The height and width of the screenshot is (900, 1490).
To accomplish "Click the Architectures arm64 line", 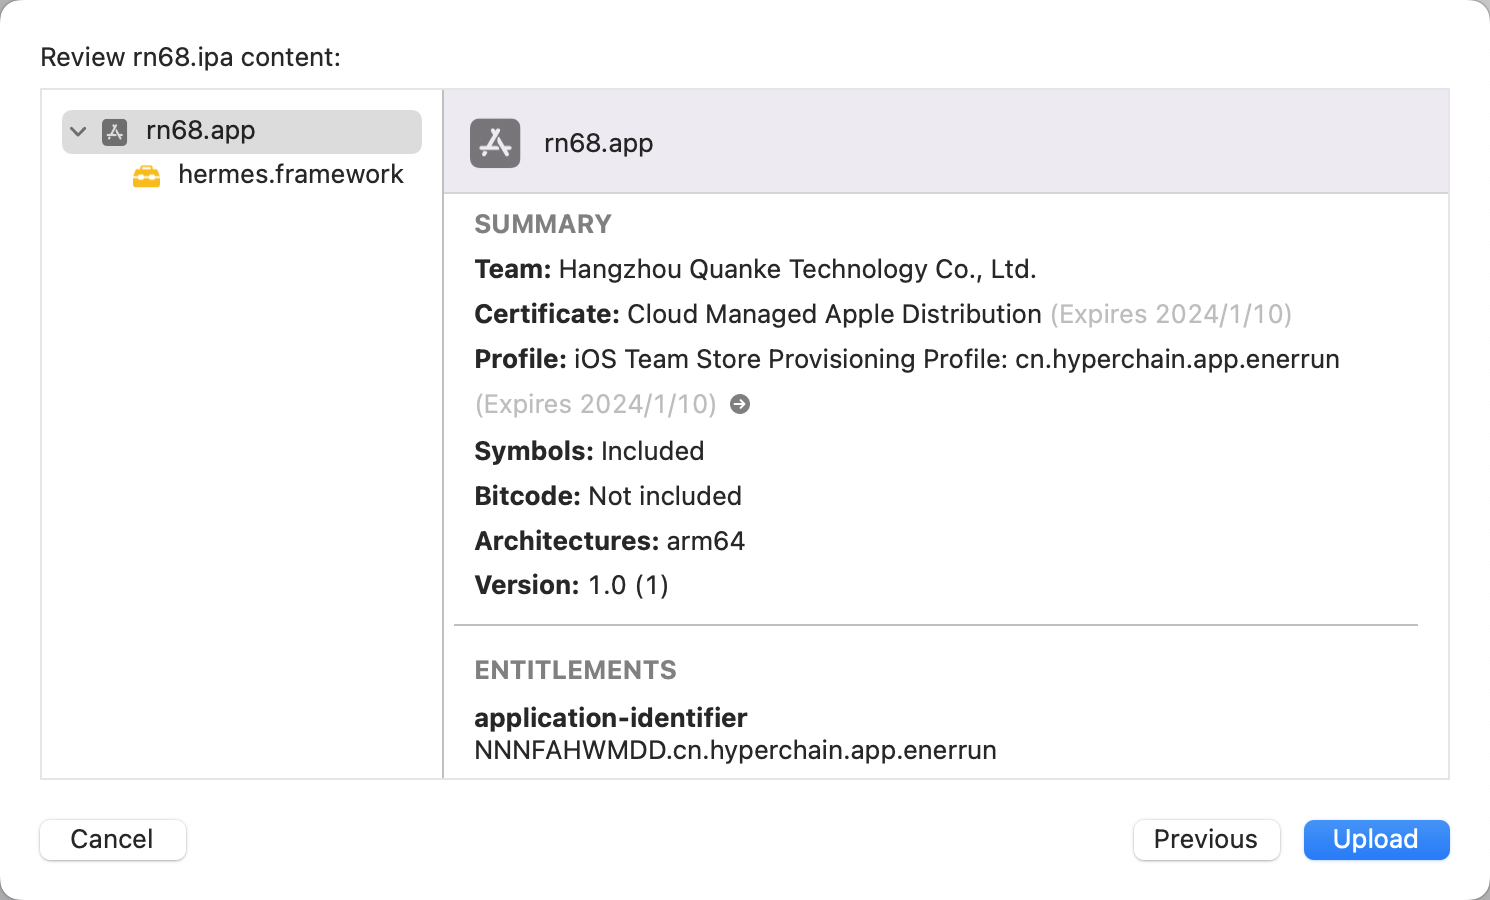I will coord(609,541).
